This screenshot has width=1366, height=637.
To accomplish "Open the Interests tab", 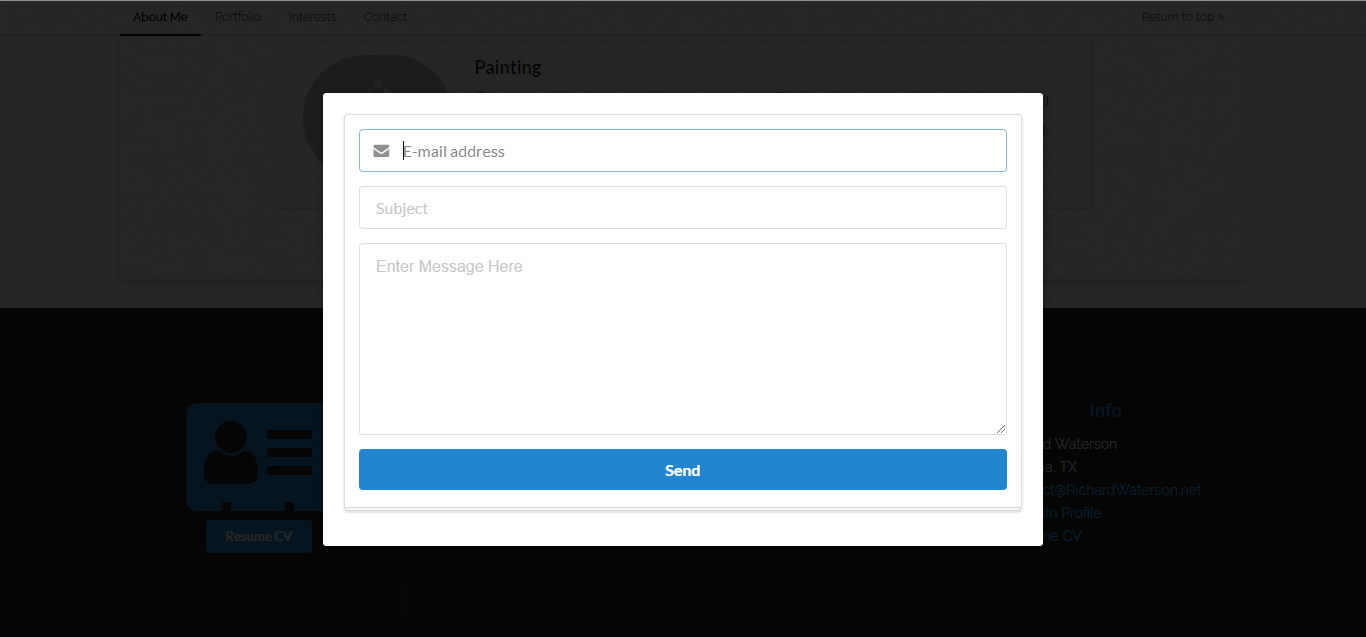I will pyautogui.click(x=312, y=16).
